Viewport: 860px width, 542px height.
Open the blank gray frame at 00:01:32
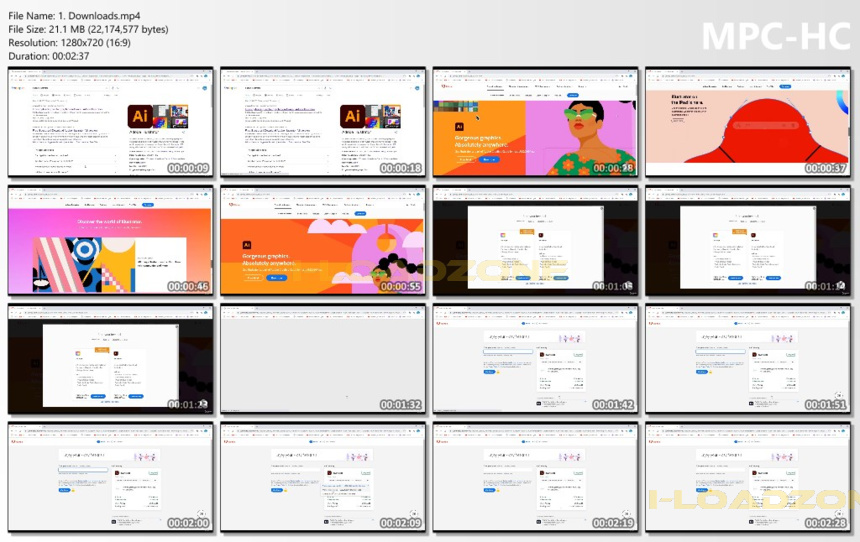[323, 359]
